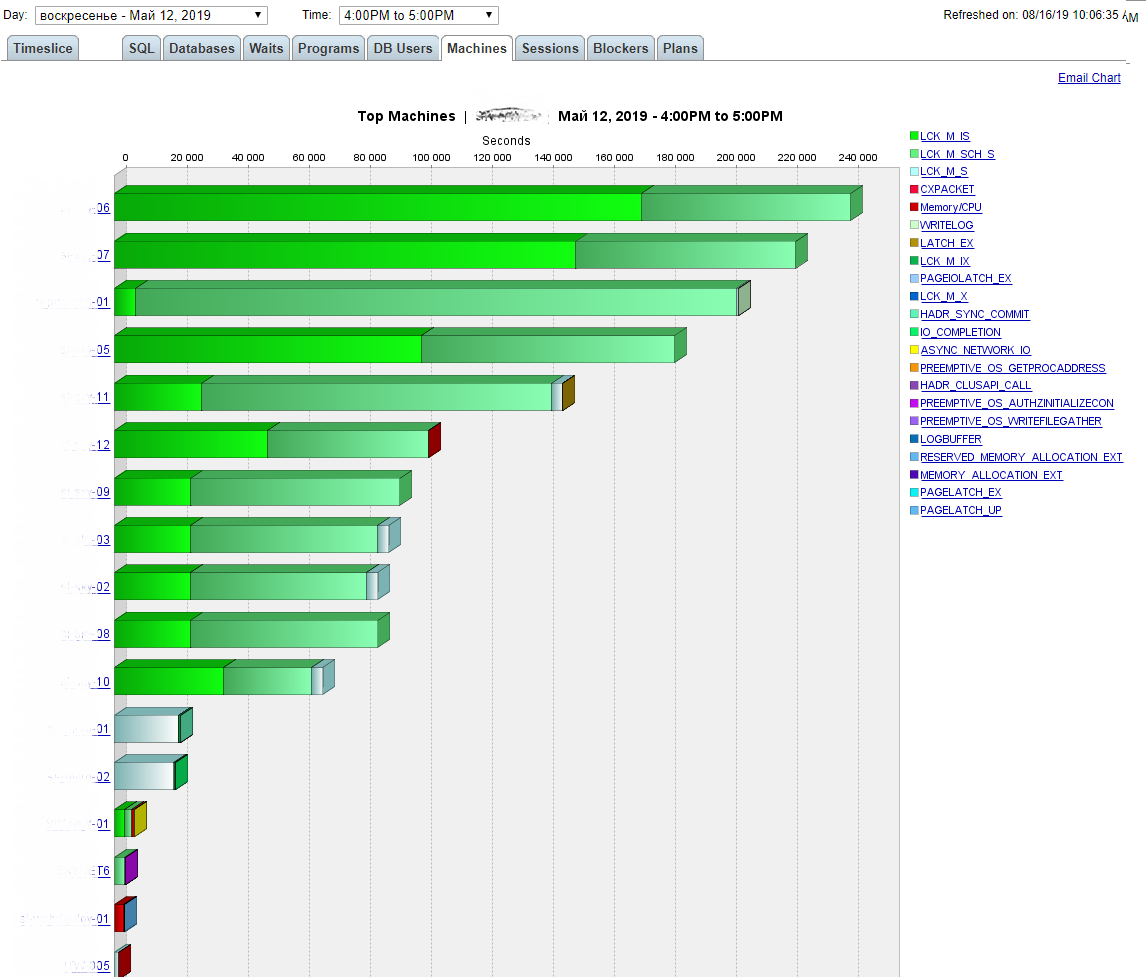1146x977 pixels.
Task: Open the DB Users tab
Action: coord(403,48)
